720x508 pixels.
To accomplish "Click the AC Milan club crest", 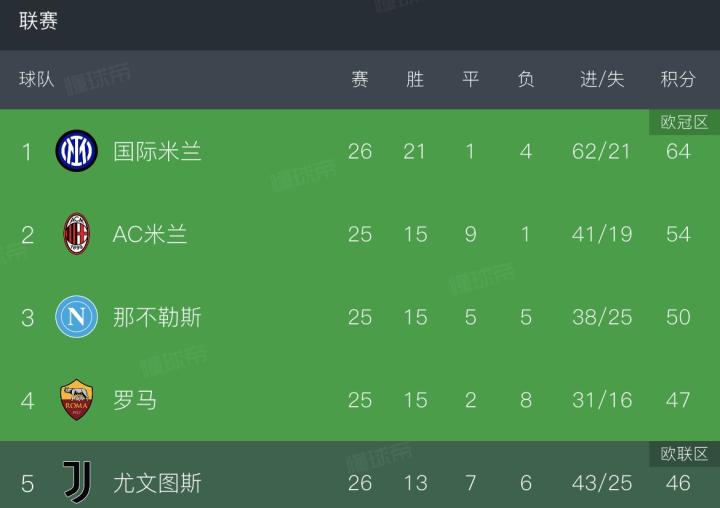I will 77,234.
